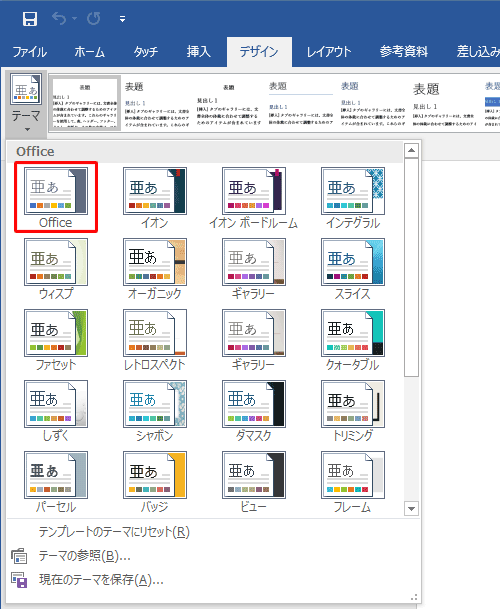Click the resize grip of theme gallery

415,597
